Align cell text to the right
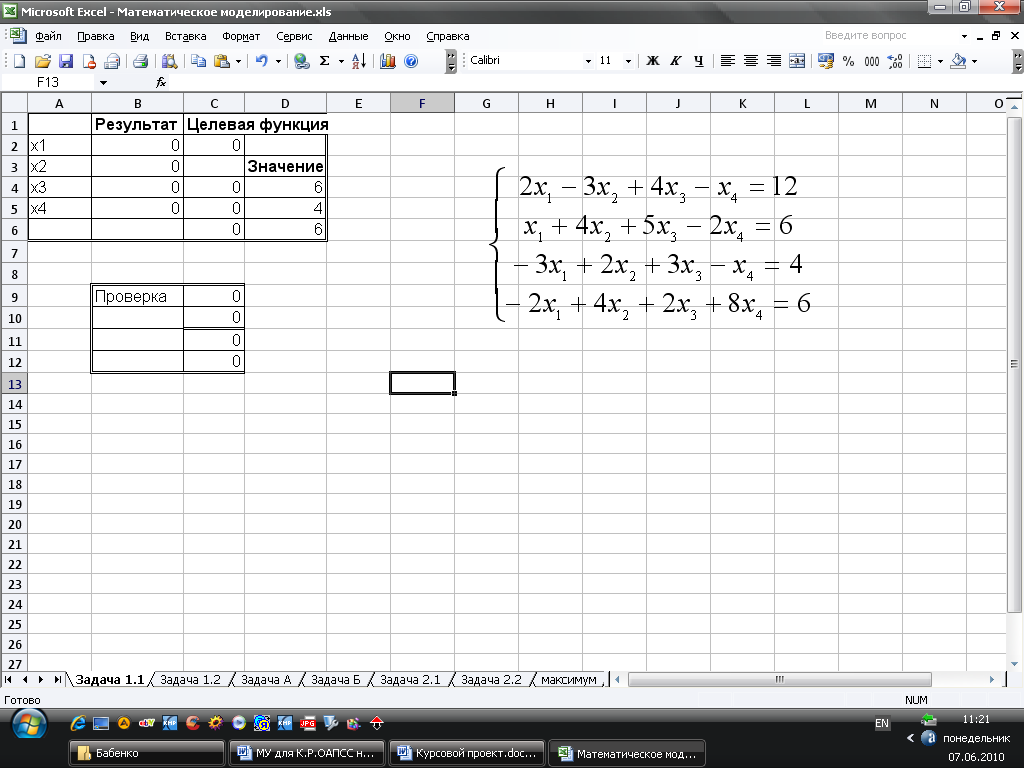 (774, 61)
